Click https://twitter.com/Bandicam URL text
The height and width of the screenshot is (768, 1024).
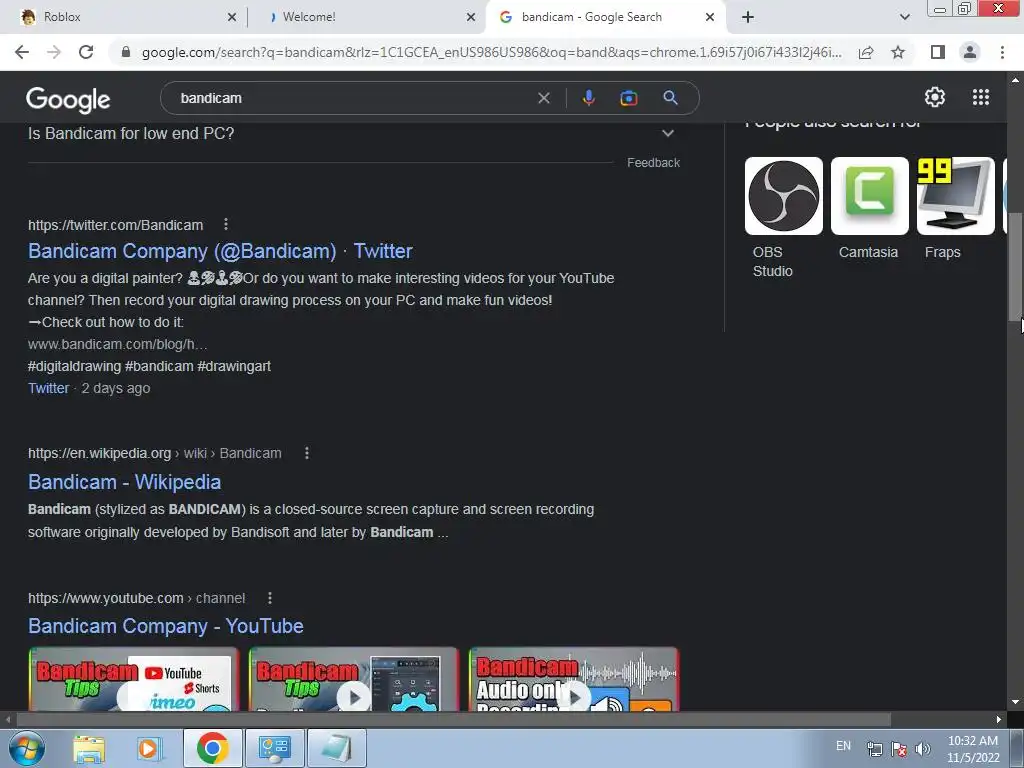tap(116, 225)
